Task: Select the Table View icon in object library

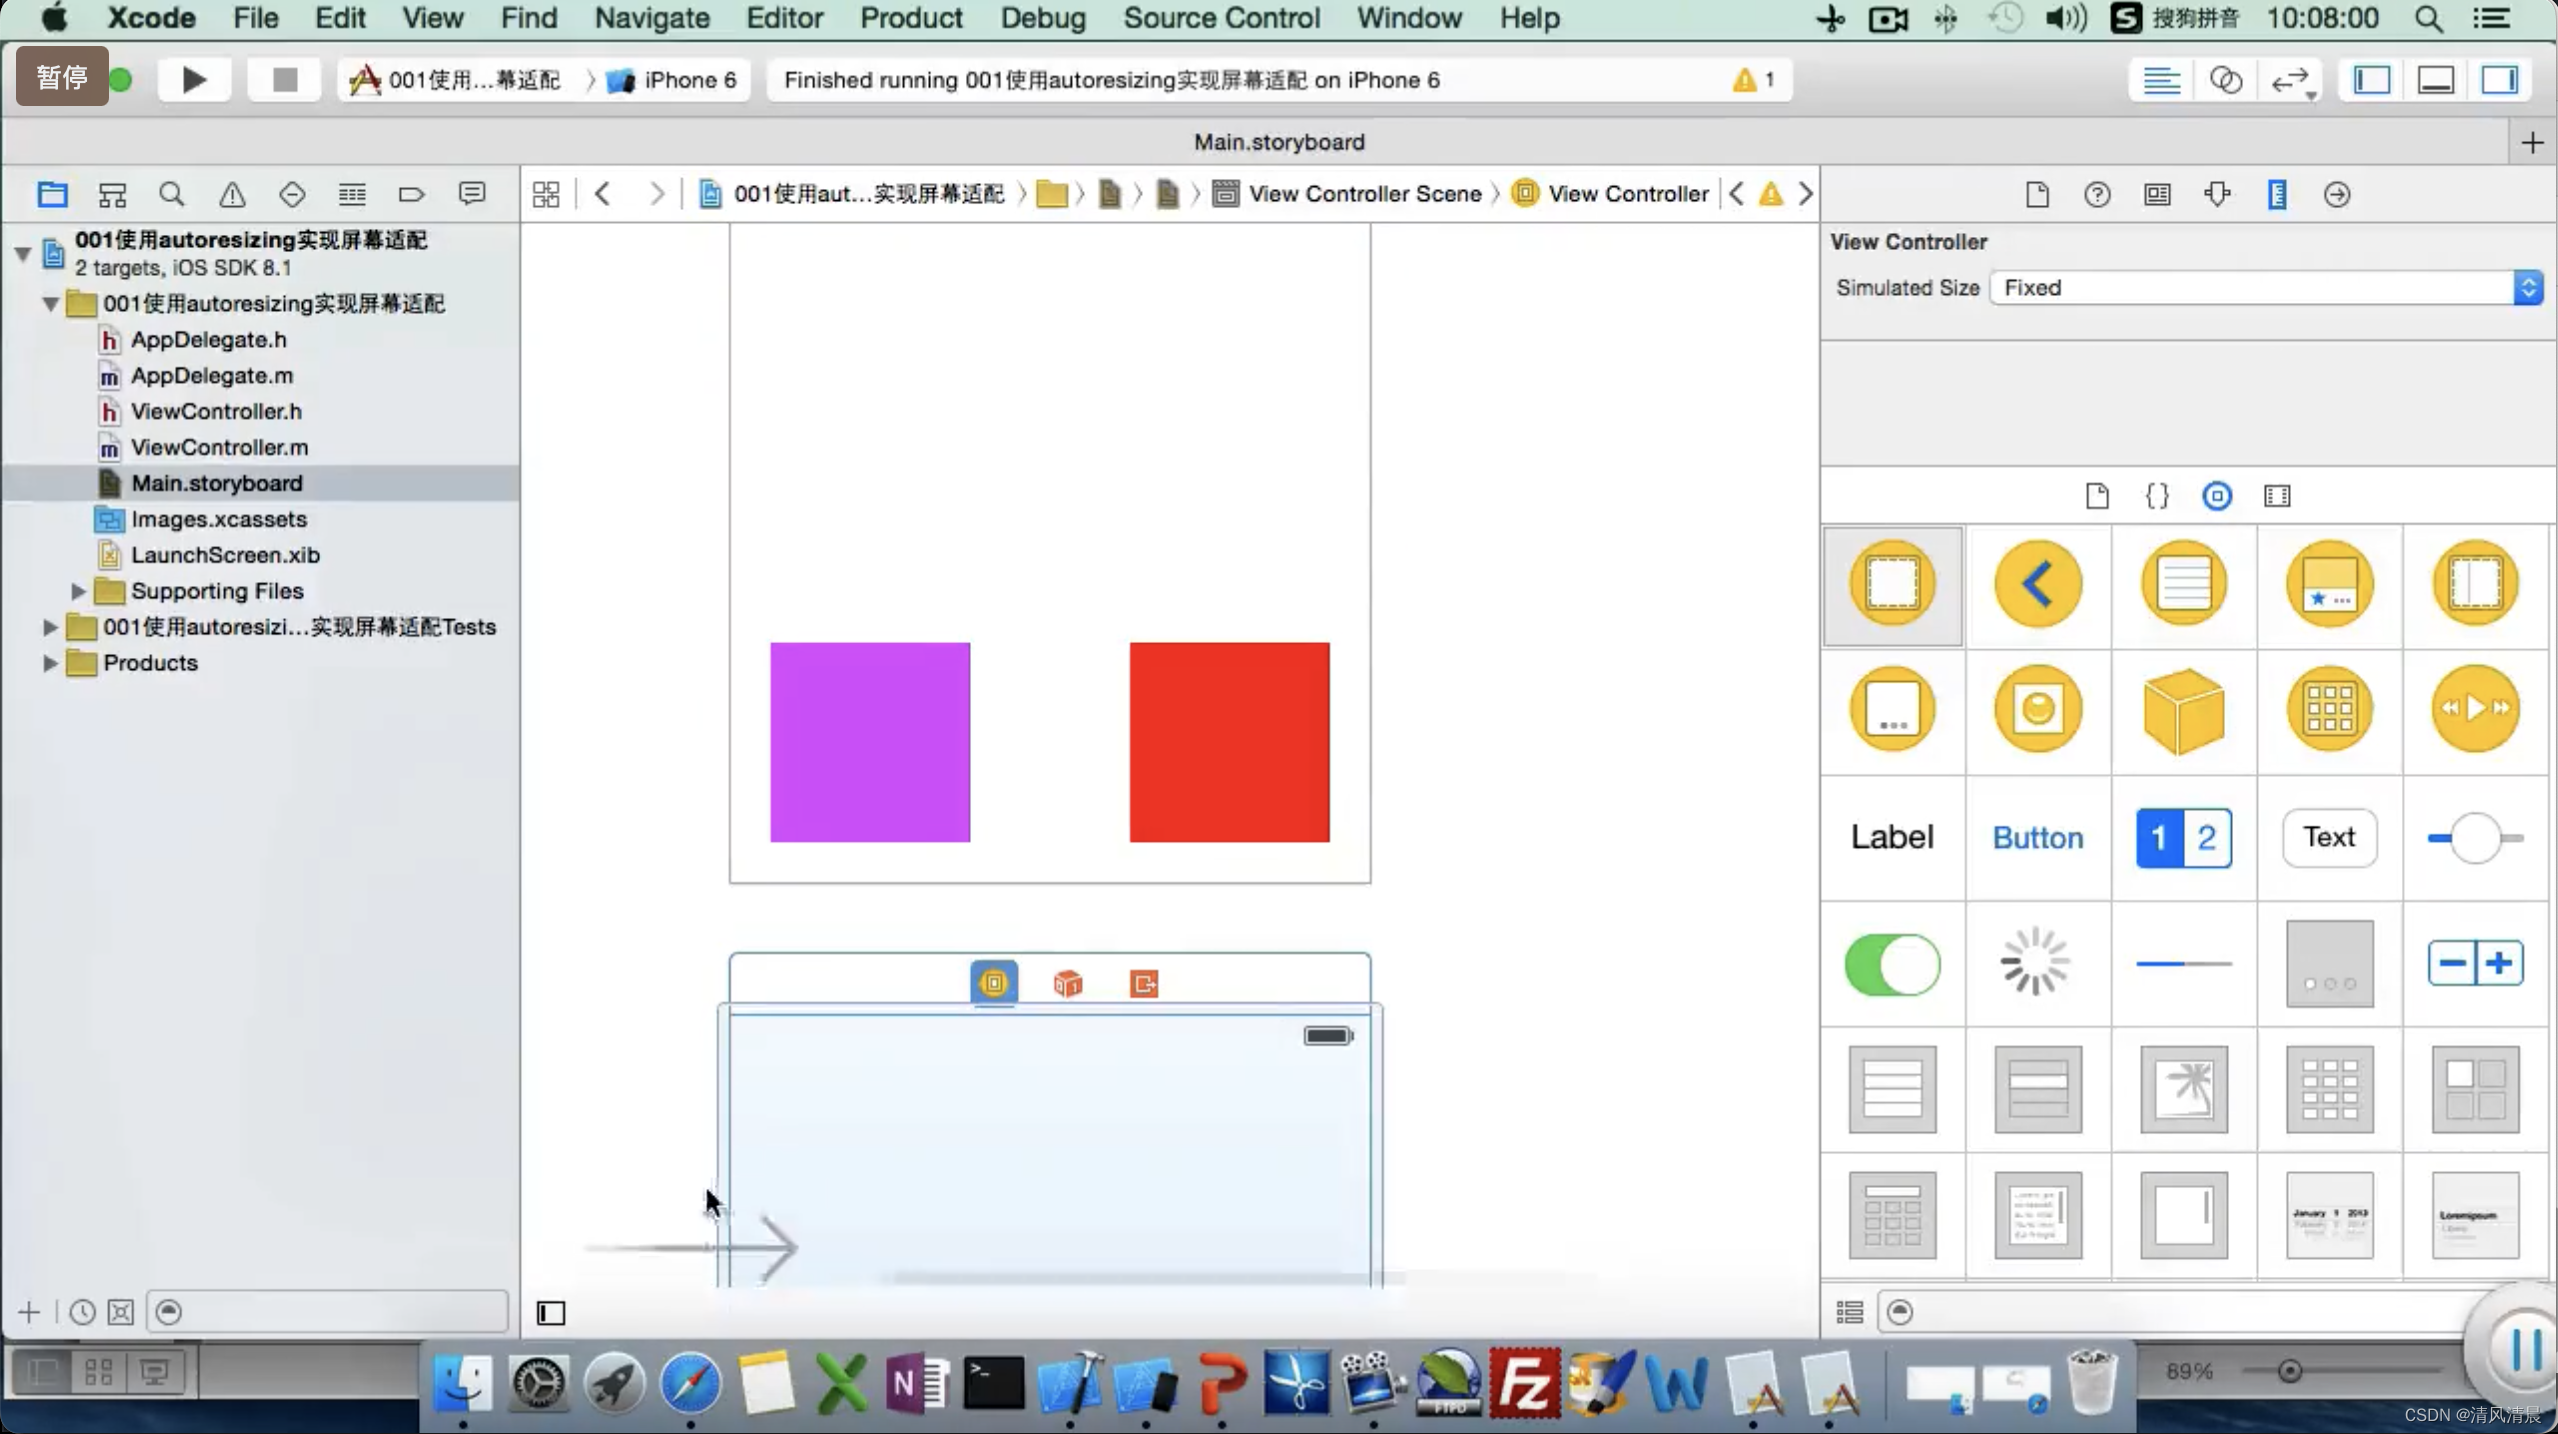Action: [x=1892, y=1090]
